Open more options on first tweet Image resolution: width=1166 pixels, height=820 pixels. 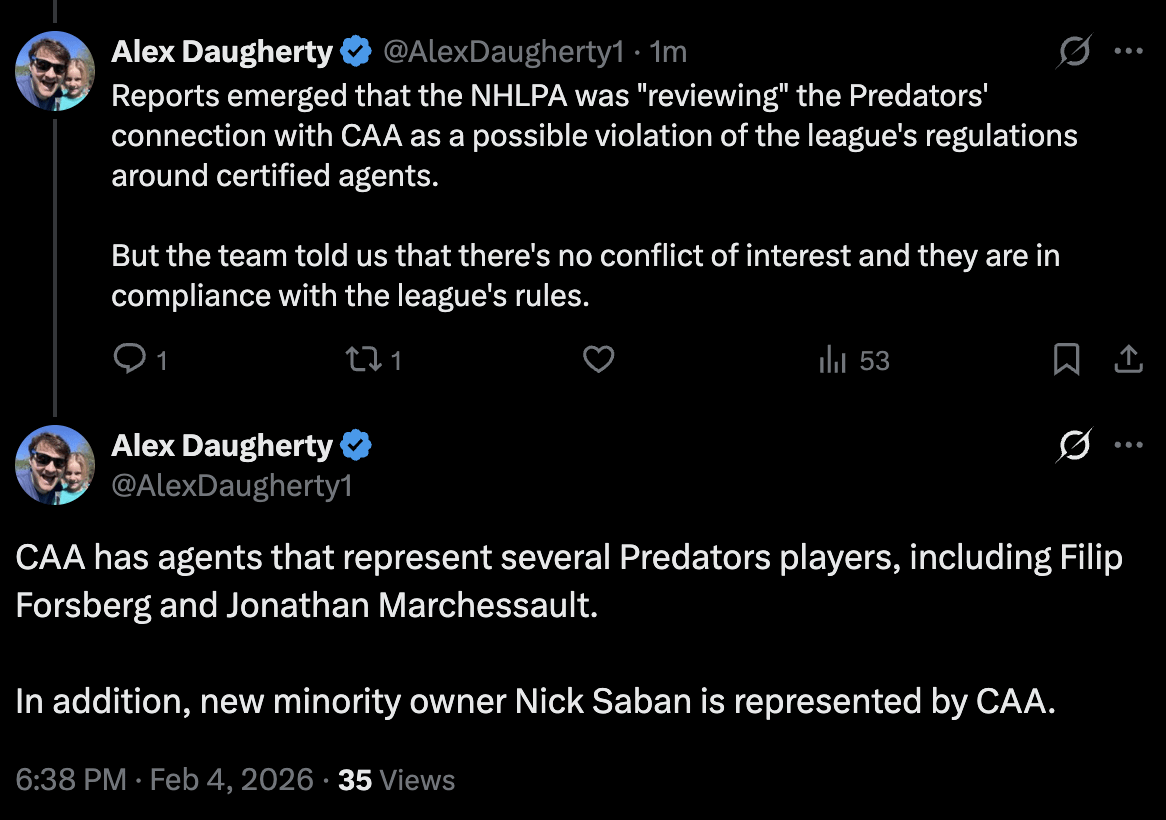(x=1129, y=52)
